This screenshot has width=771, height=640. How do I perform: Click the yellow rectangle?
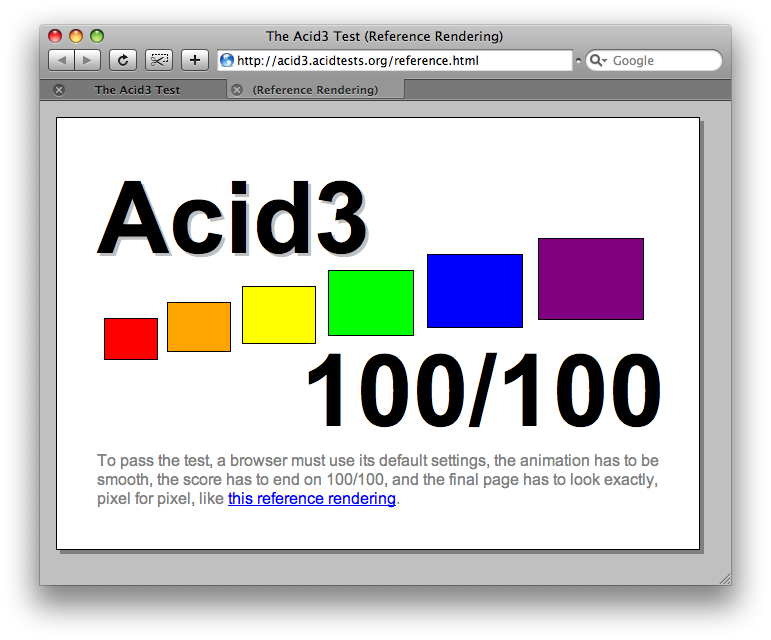pos(279,315)
